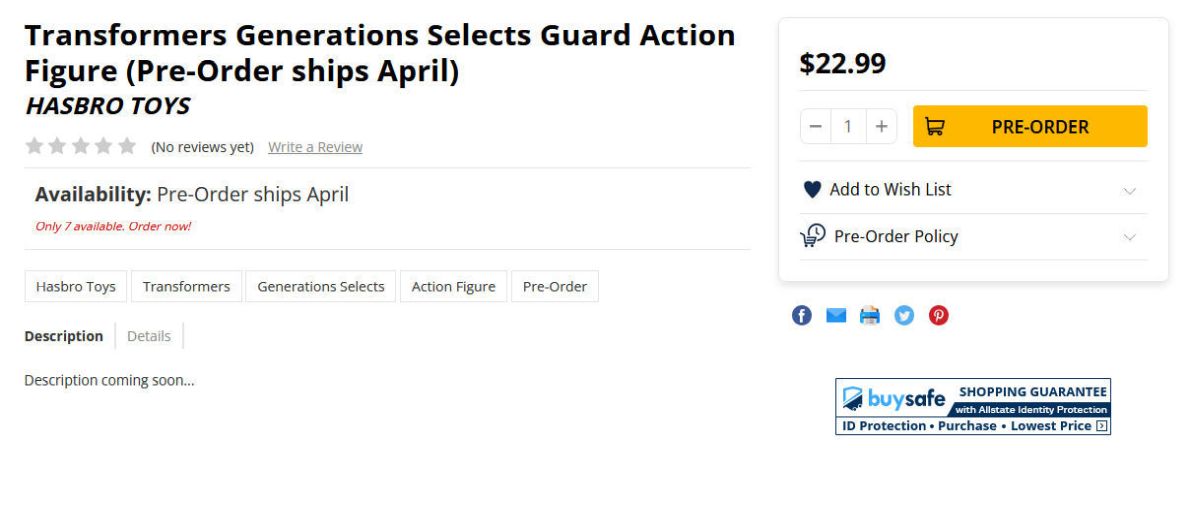Viewport: 1200px width, 510px height.
Task: Select the Description tab
Action: click(x=64, y=336)
